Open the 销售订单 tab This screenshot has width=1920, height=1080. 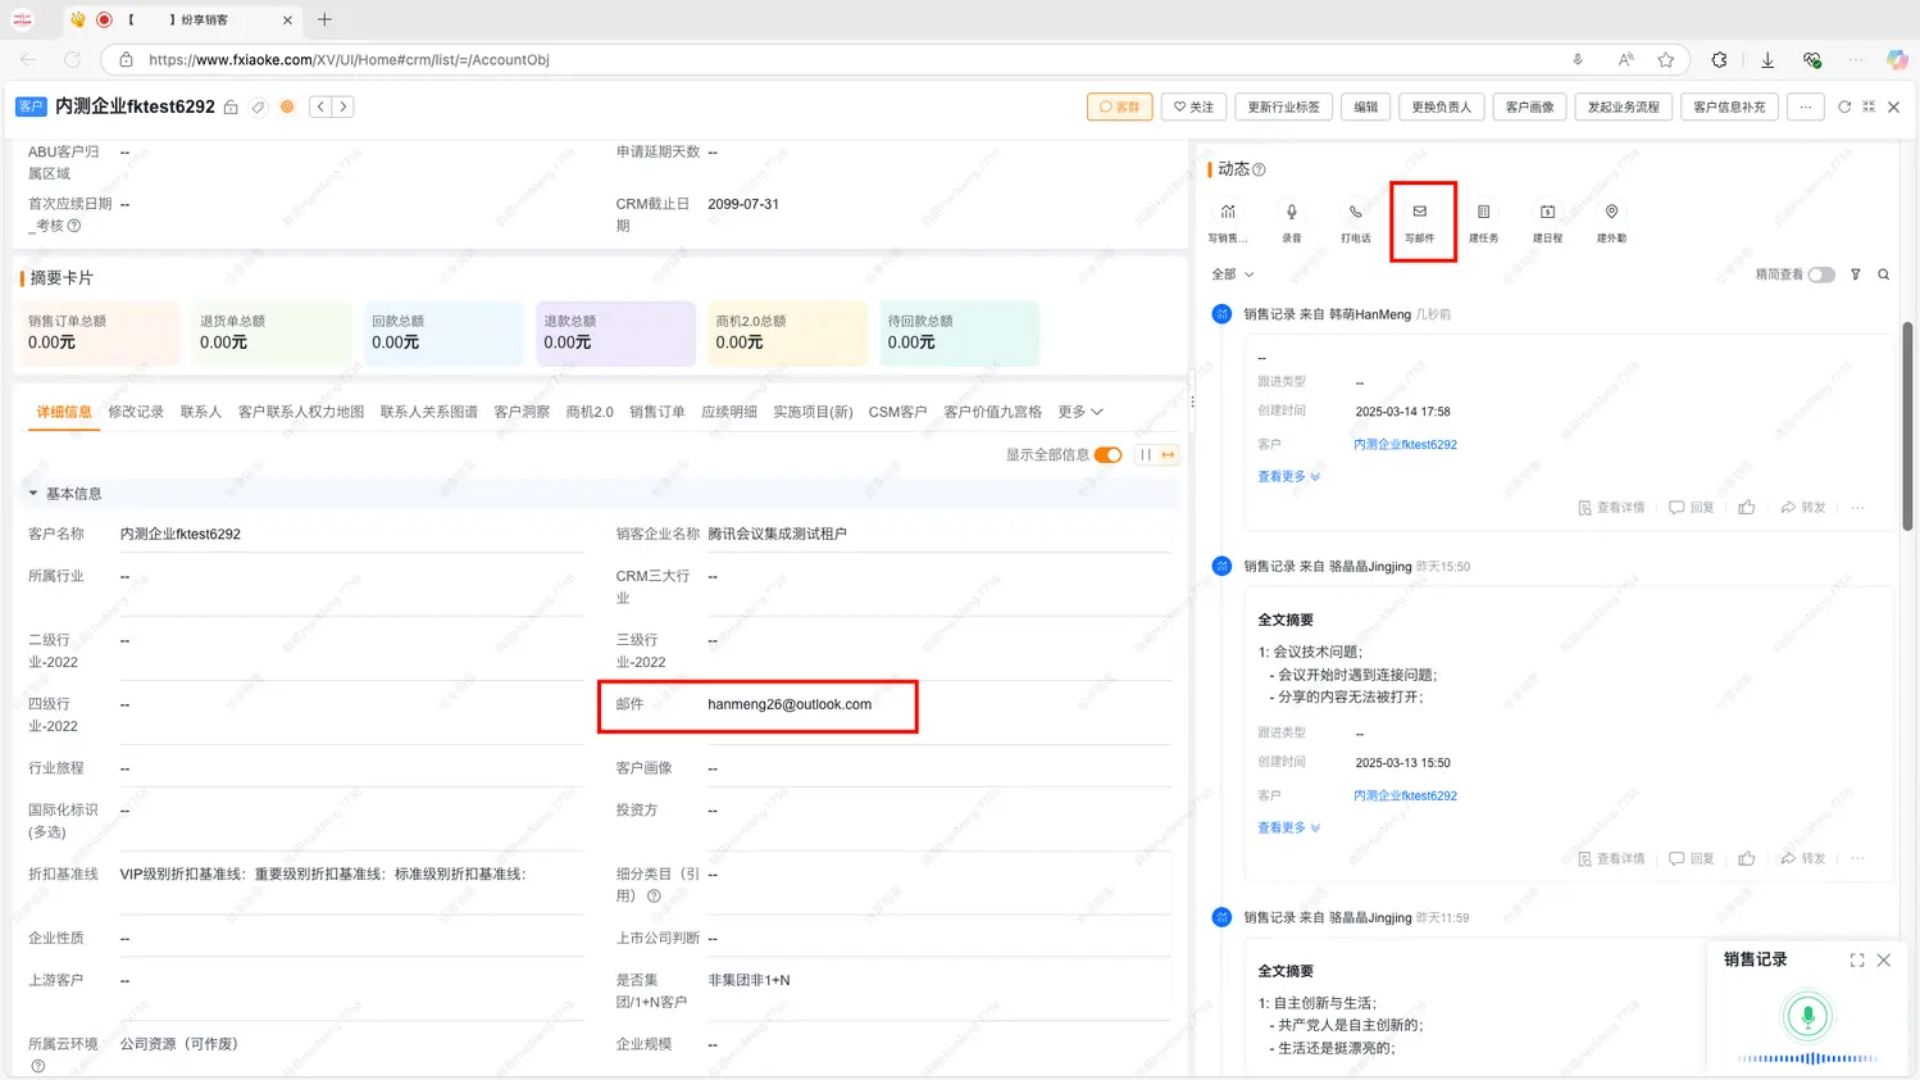pos(656,412)
